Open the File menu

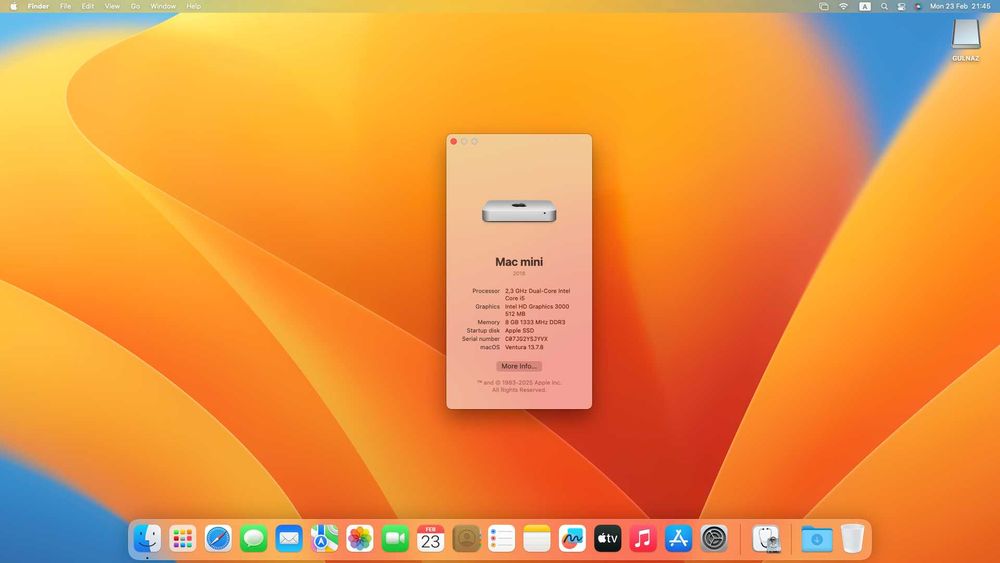(x=65, y=6)
